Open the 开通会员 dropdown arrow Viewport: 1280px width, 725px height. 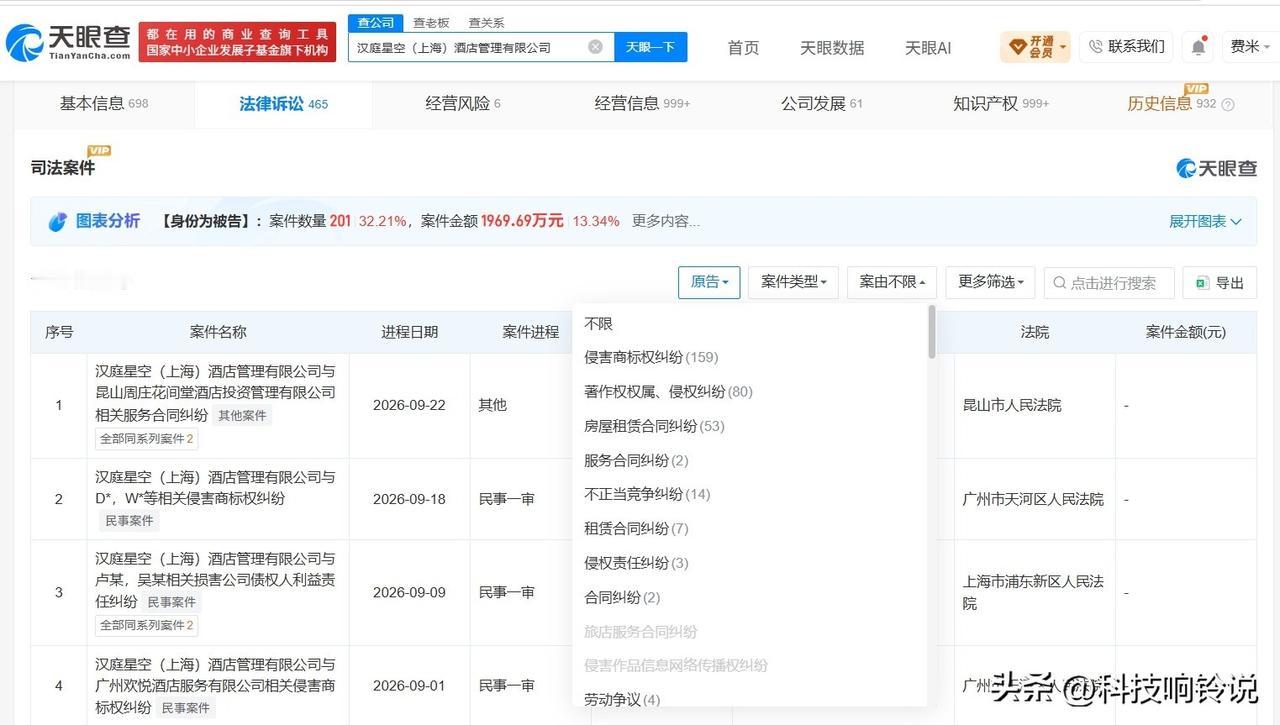click(1063, 47)
